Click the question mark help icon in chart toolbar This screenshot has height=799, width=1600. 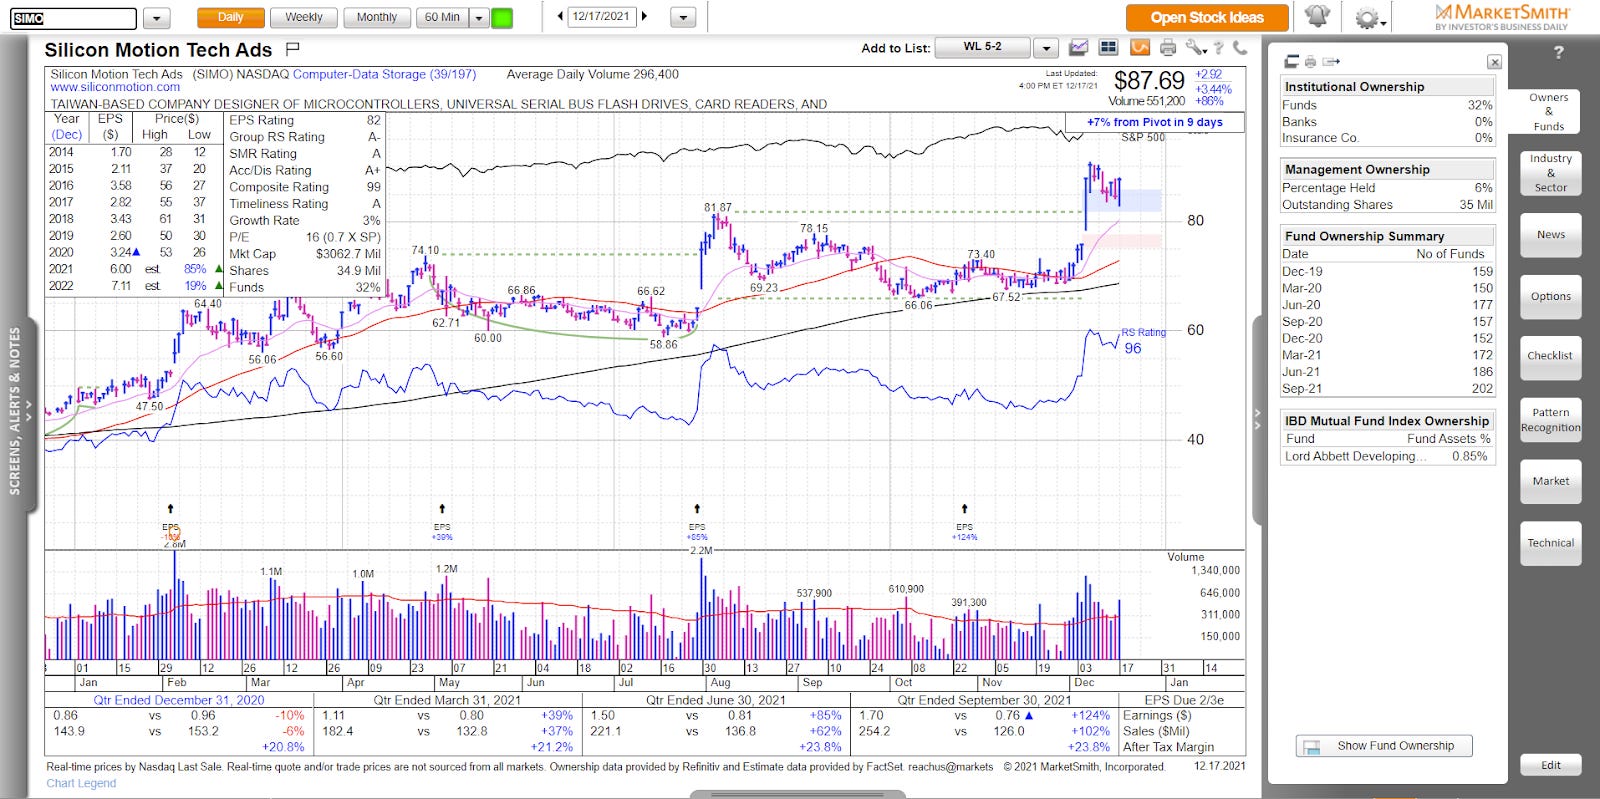pos(1219,47)
